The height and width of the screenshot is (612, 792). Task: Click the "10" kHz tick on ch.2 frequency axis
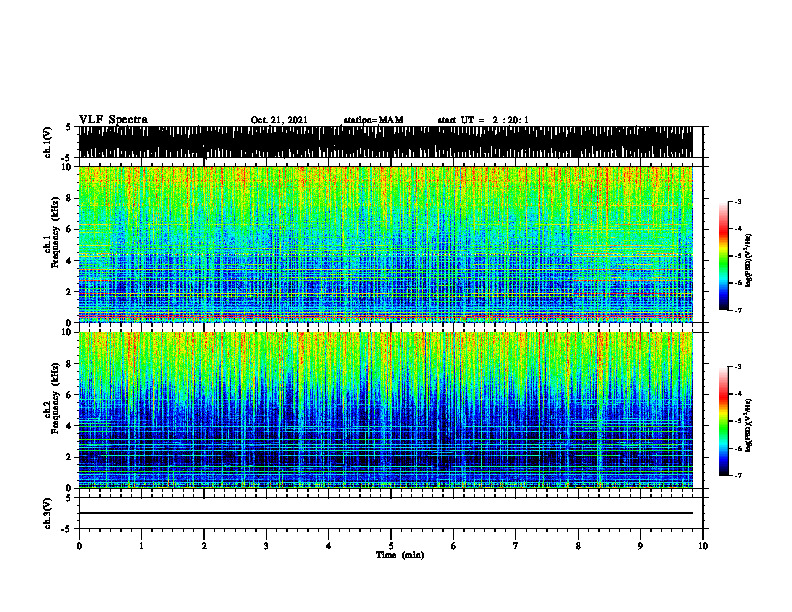point(68,332)
